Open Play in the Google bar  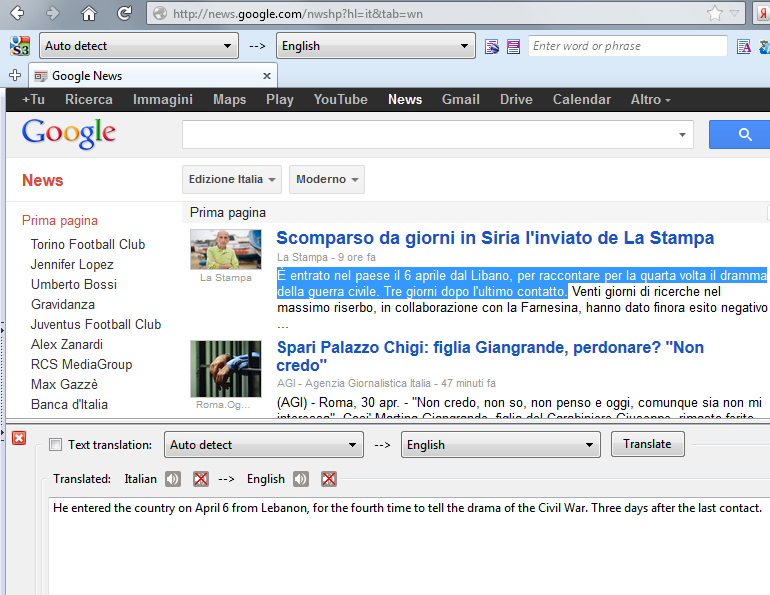(280, 99)
